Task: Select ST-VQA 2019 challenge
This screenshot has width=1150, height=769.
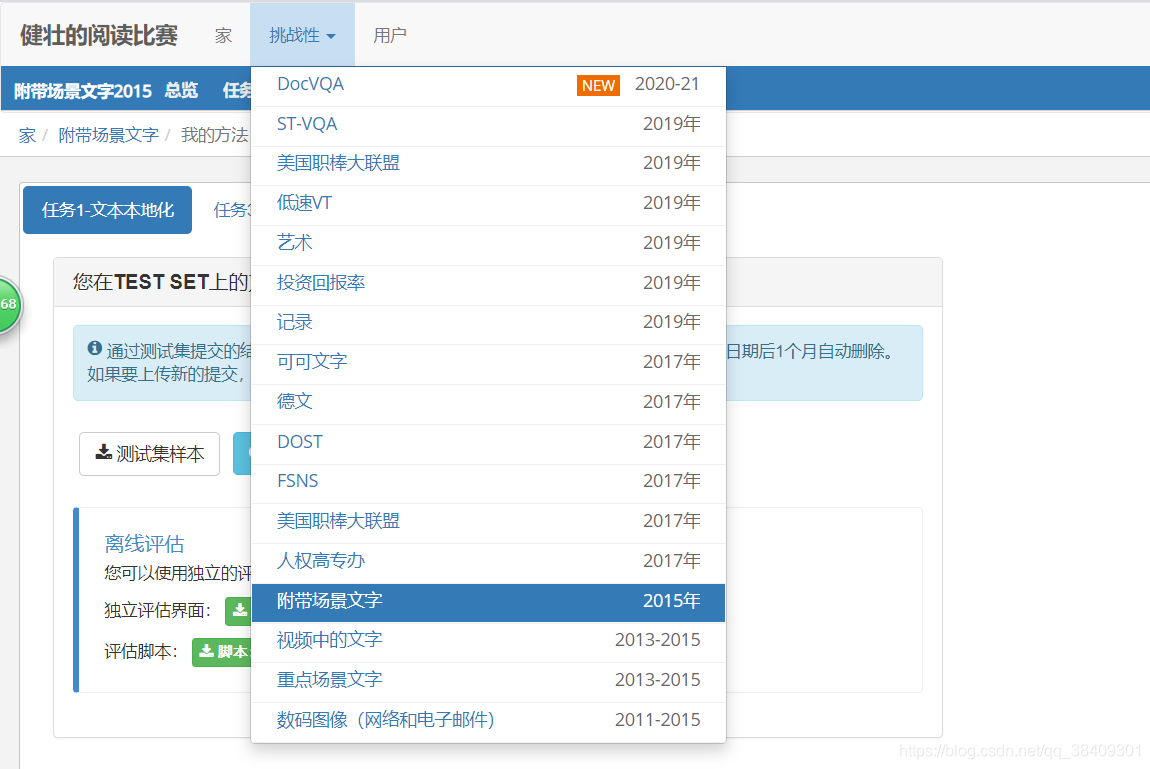Action: point(488,125)
